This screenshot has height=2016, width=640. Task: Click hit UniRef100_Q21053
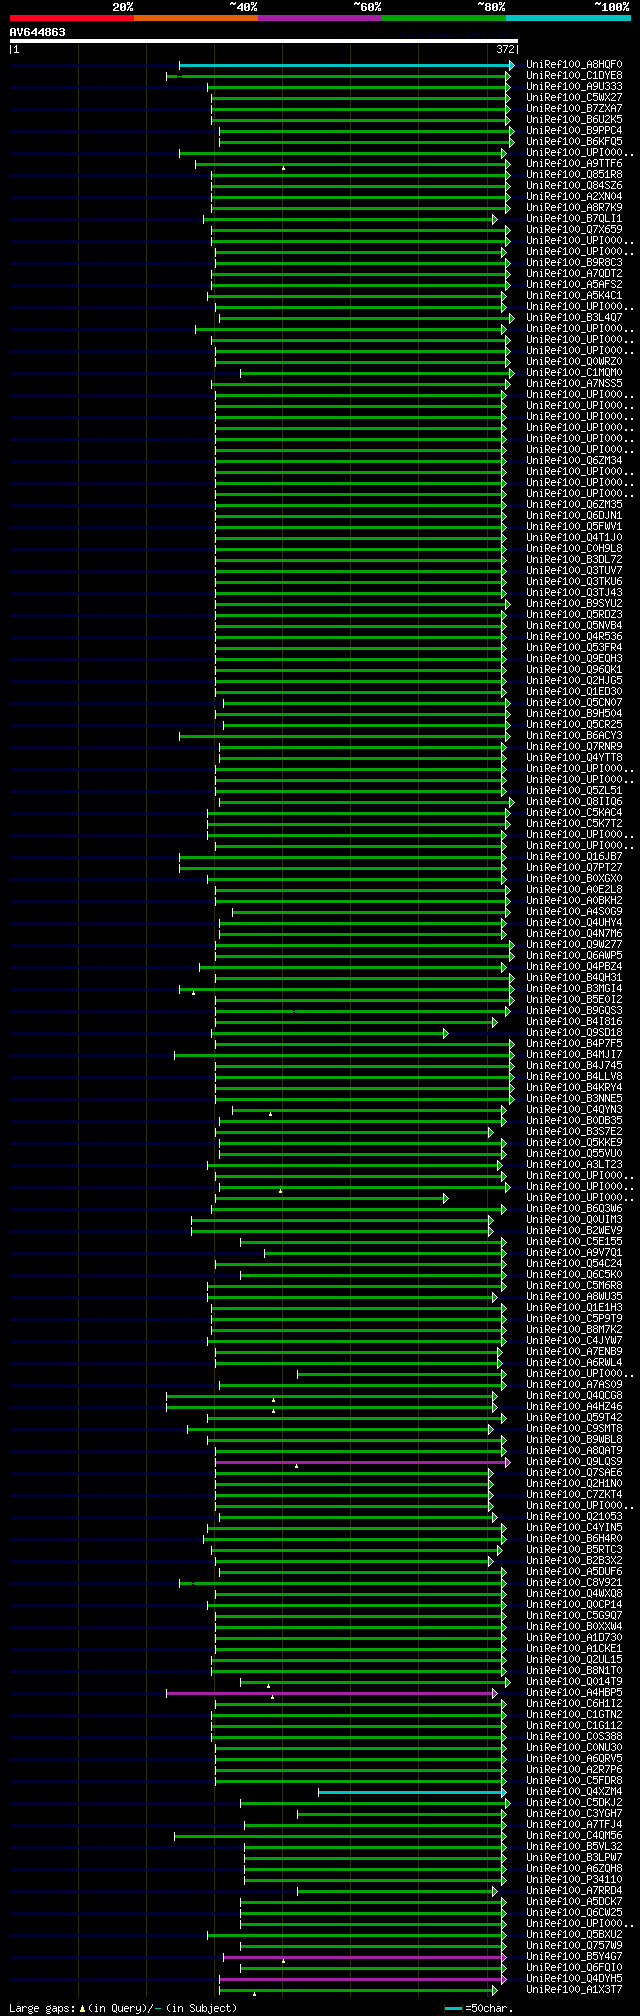point(574,1517)
